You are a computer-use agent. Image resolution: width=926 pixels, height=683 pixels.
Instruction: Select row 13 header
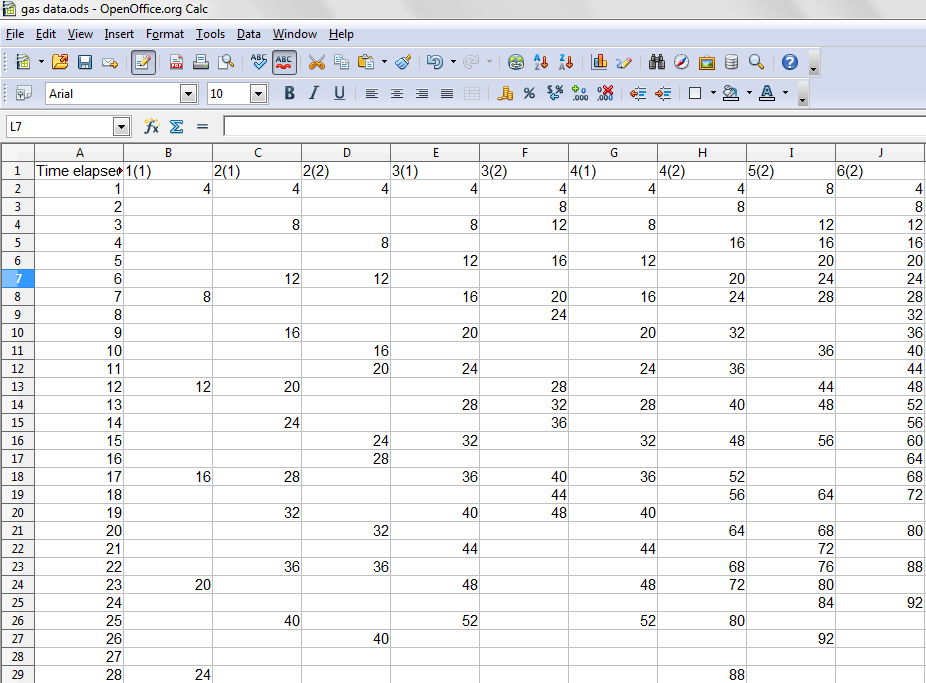(x=17, y=387)
